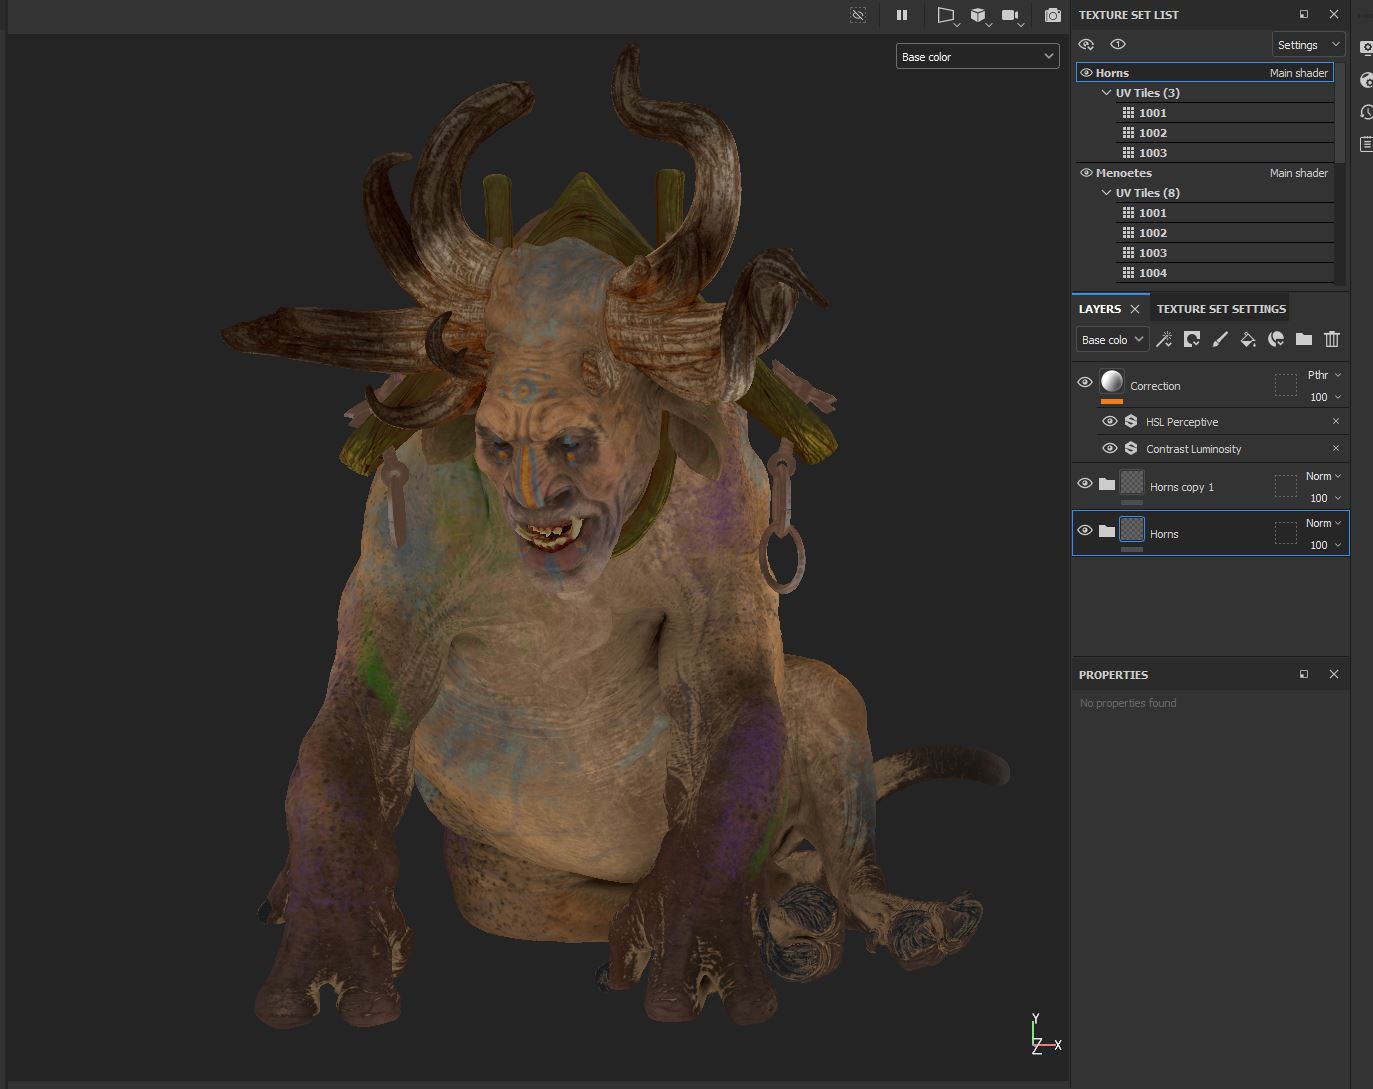Image resolution: width=1373 pixels, height=1089 pixels.
Task: Hide the Correction layer
Action: click(x=1085, y=382)
